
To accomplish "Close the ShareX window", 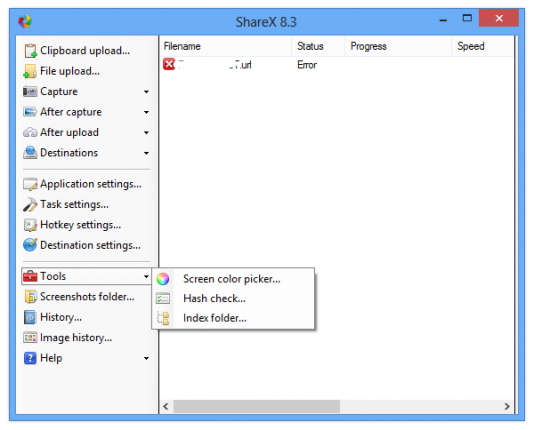I will [499, 18].
